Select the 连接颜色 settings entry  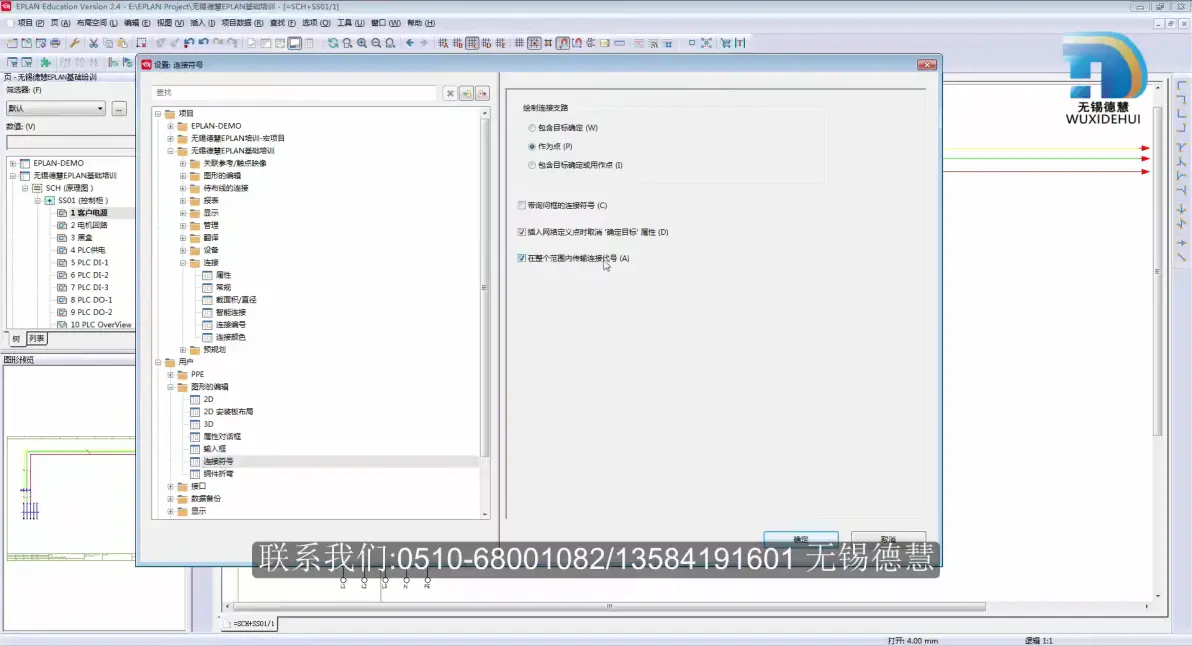tap(230, 337)
